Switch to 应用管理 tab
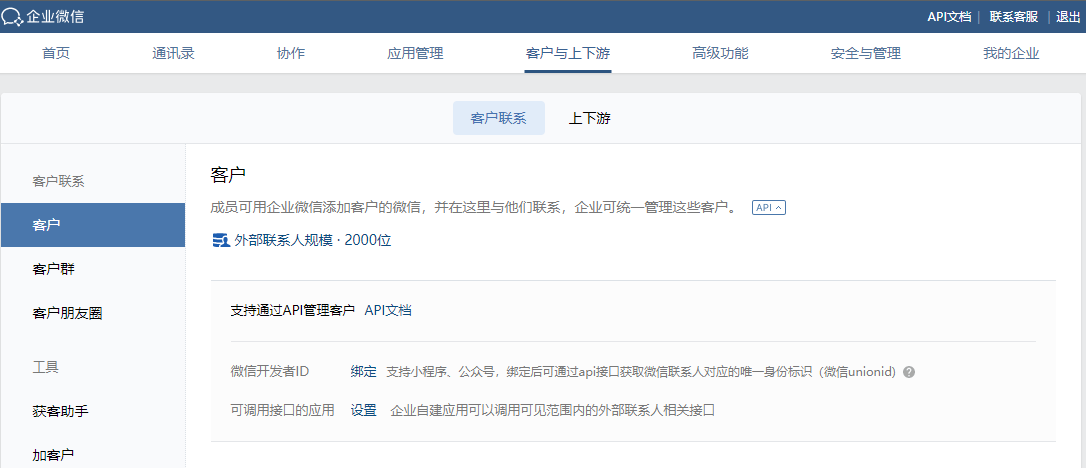The height and width of the screenshot is (468, 1086). point(414,54)
